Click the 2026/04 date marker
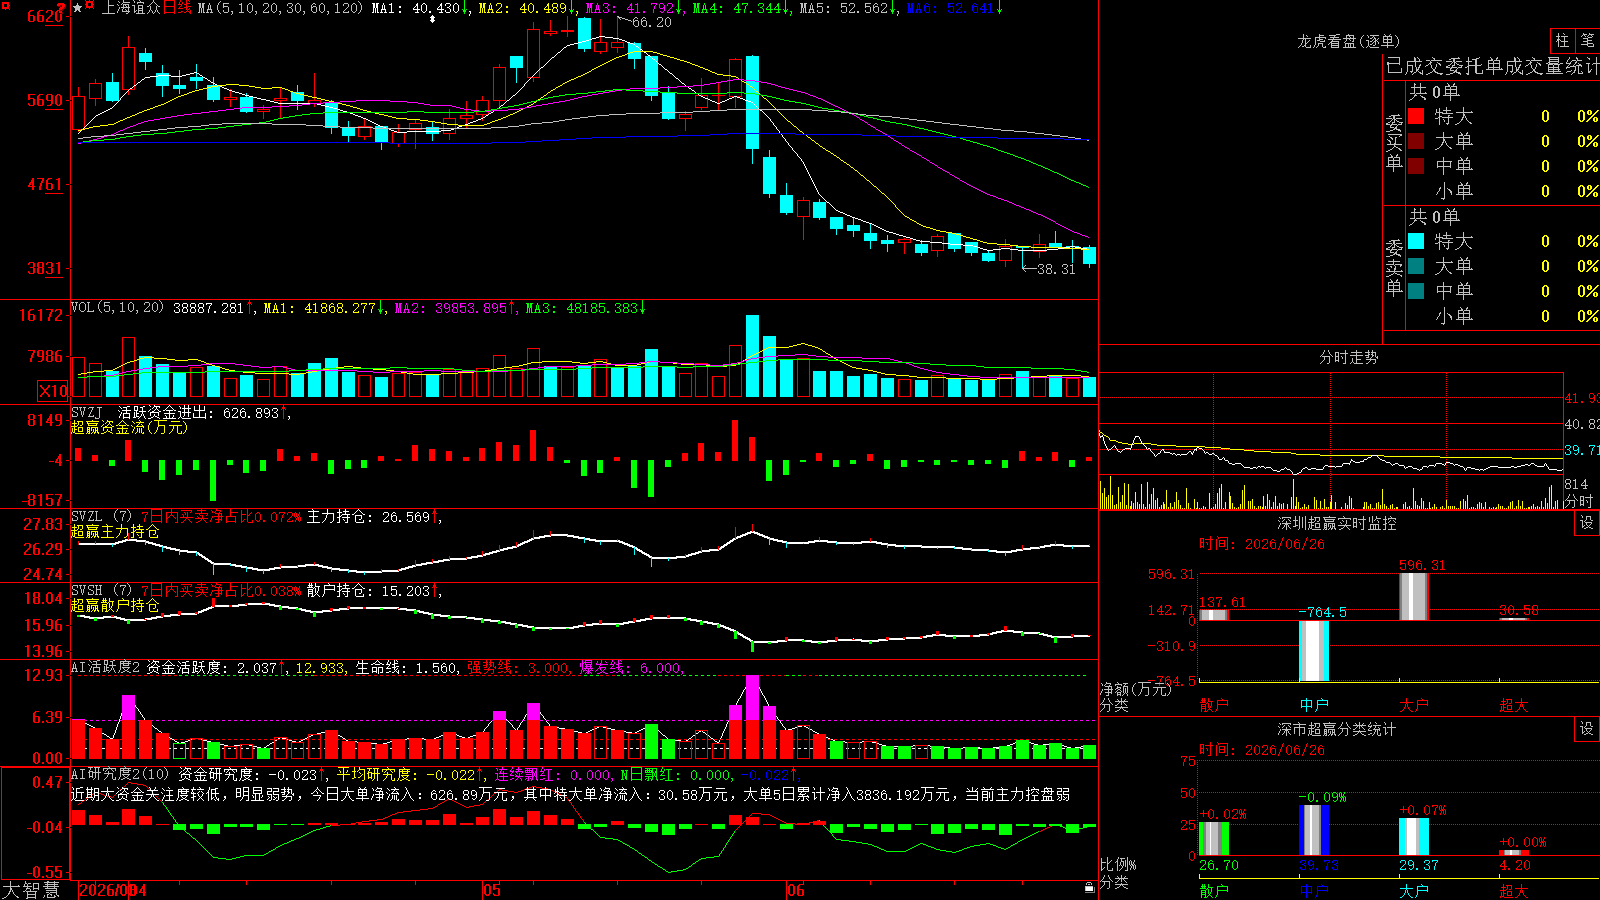The height and width of the screenshot is (900, 1600). point(112,890)
